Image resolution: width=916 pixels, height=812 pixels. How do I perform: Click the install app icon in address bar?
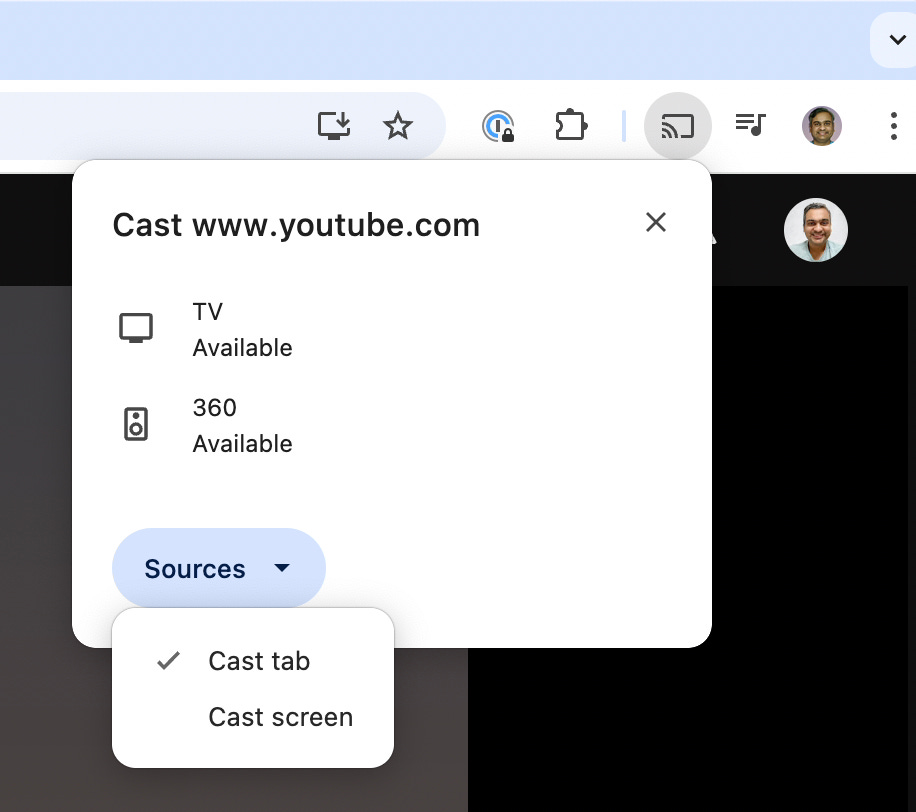334,126
